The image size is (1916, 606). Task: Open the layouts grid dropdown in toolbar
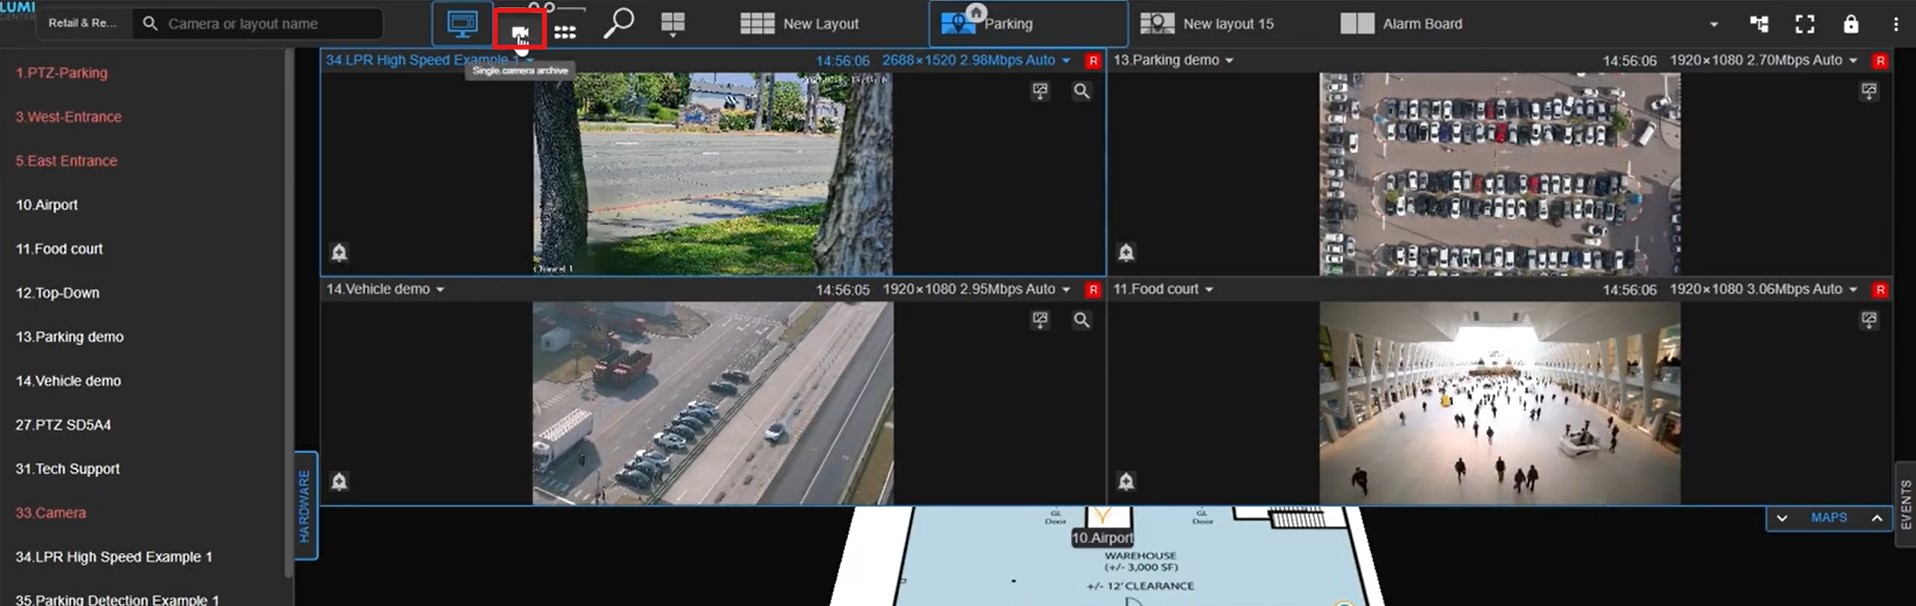tap(673, 25)
